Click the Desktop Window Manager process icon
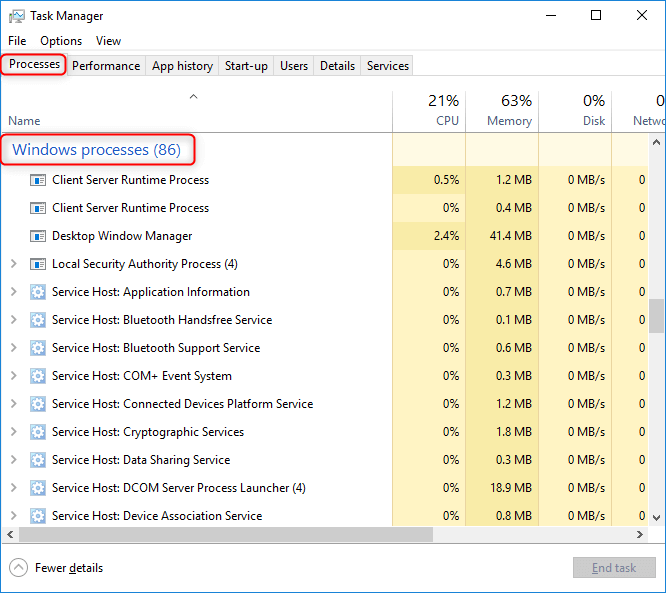This screenshot has width=666, height=593. pos(38,236)
